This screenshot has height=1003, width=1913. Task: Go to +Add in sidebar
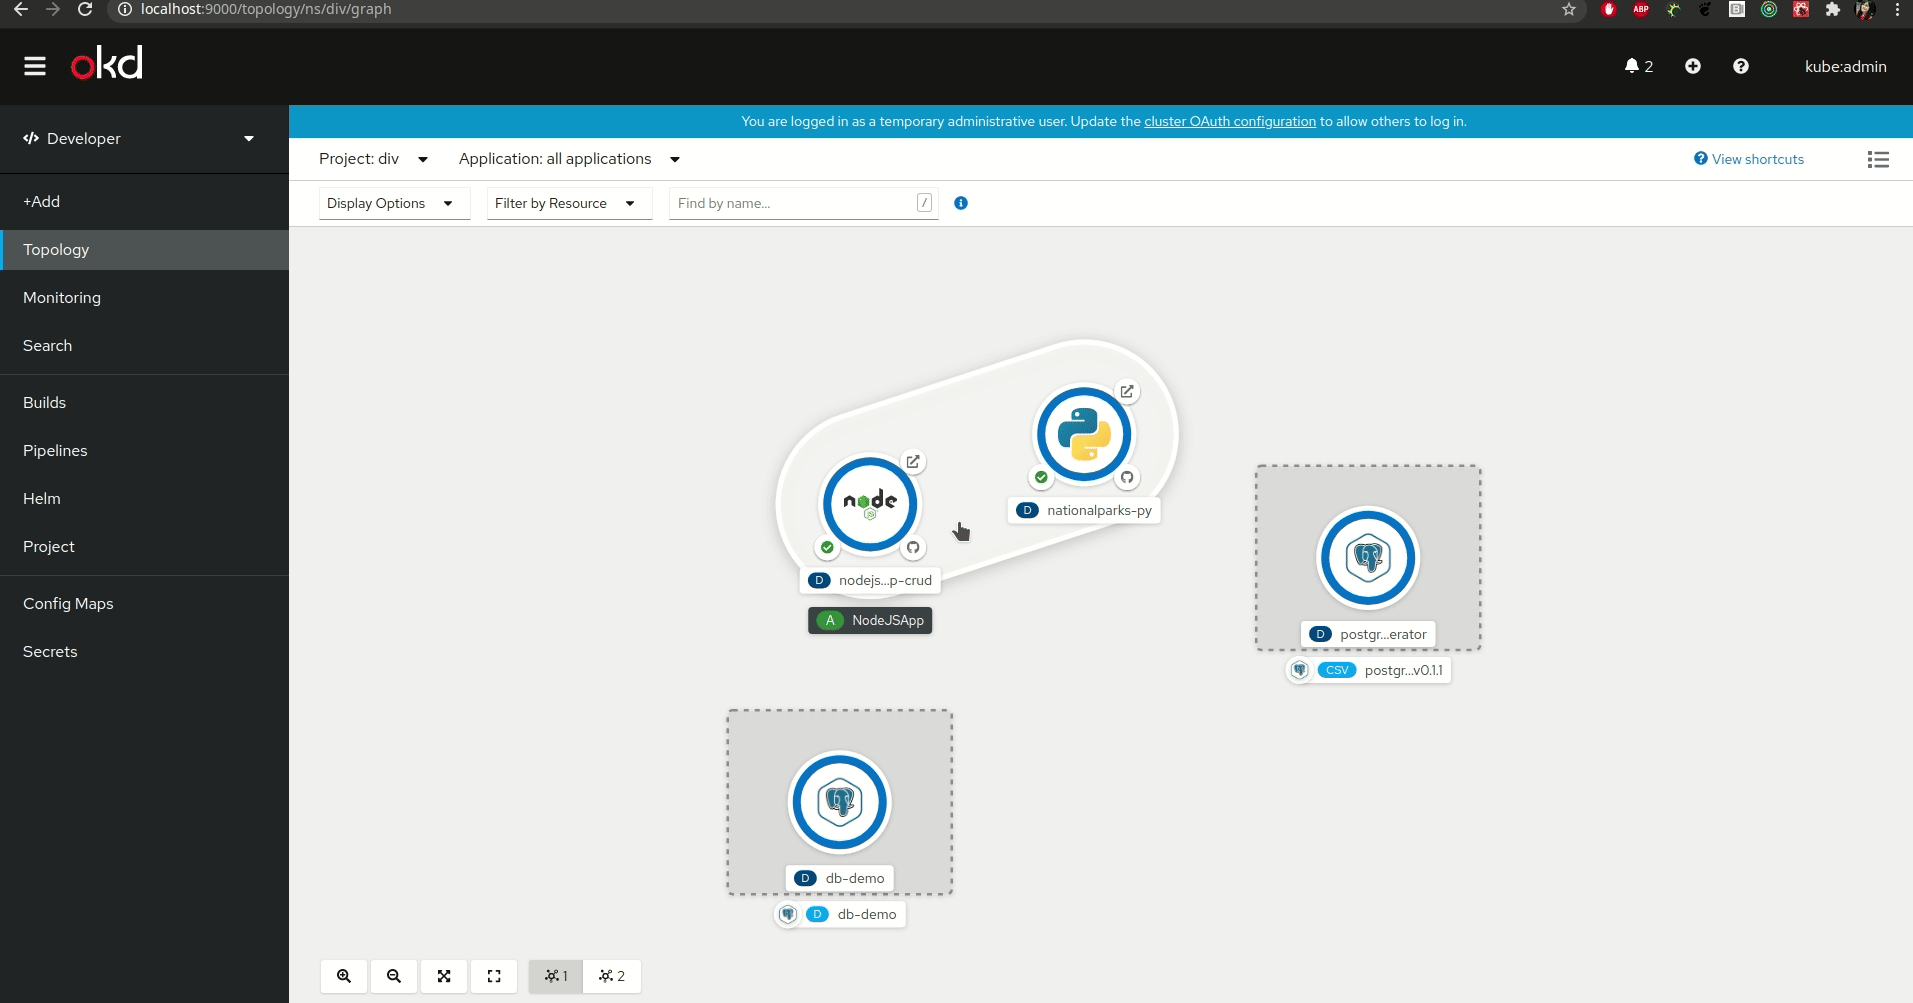pos(145,202)
